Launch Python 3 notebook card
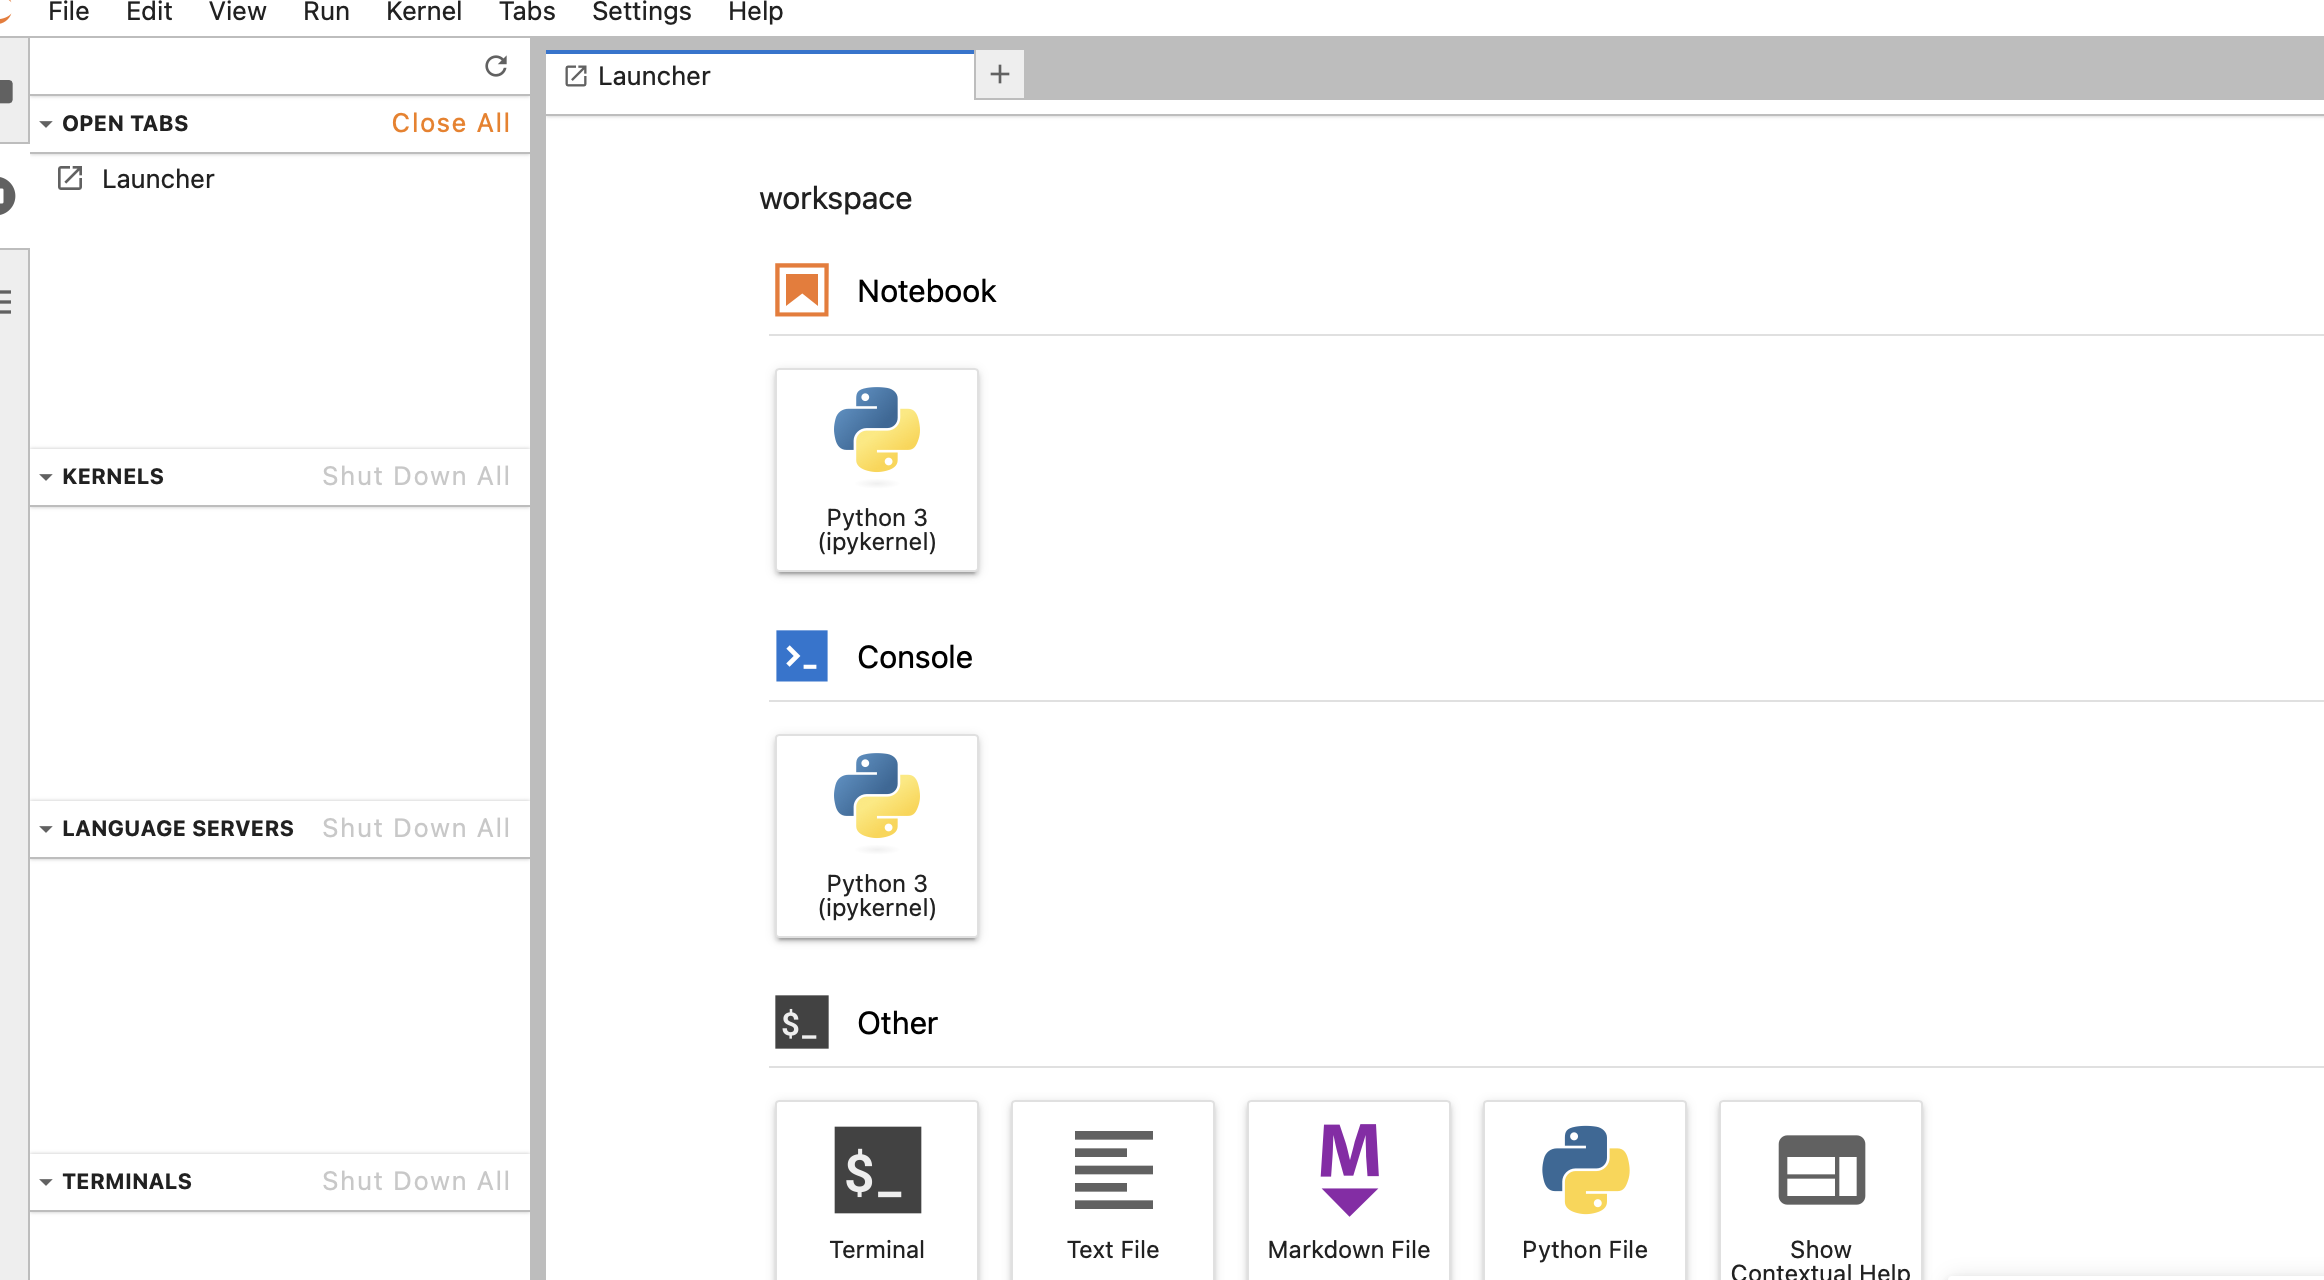The height and width of the screenshot is (1280, 2324). click(x=876, y=470)
